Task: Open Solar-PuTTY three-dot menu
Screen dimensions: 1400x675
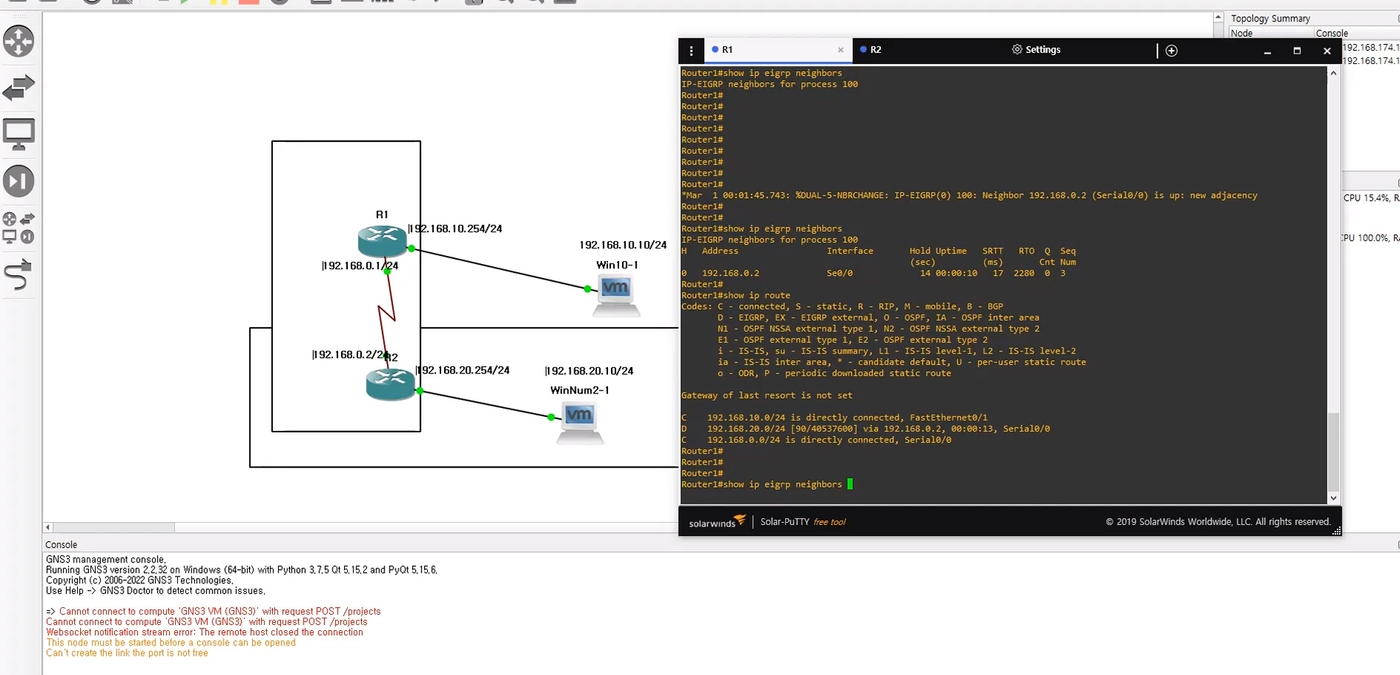Action: click(691, 50)
